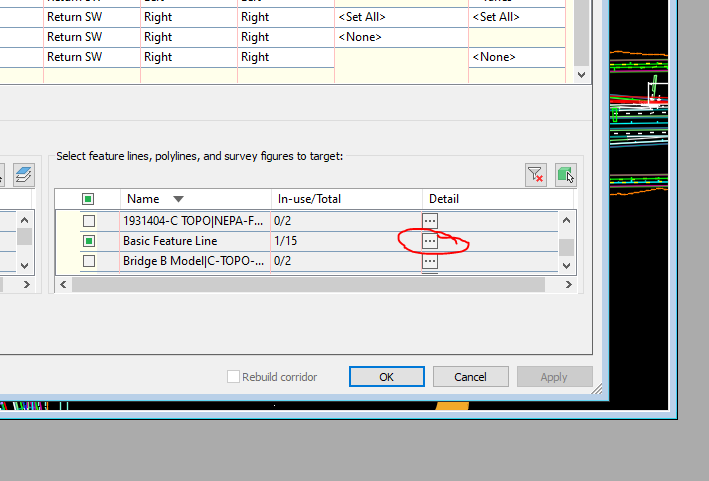Check the 1931404-C TOPO|NEPA-F row checkbox
The width and height of the screenshot is (709, 481).
point(89,221)
